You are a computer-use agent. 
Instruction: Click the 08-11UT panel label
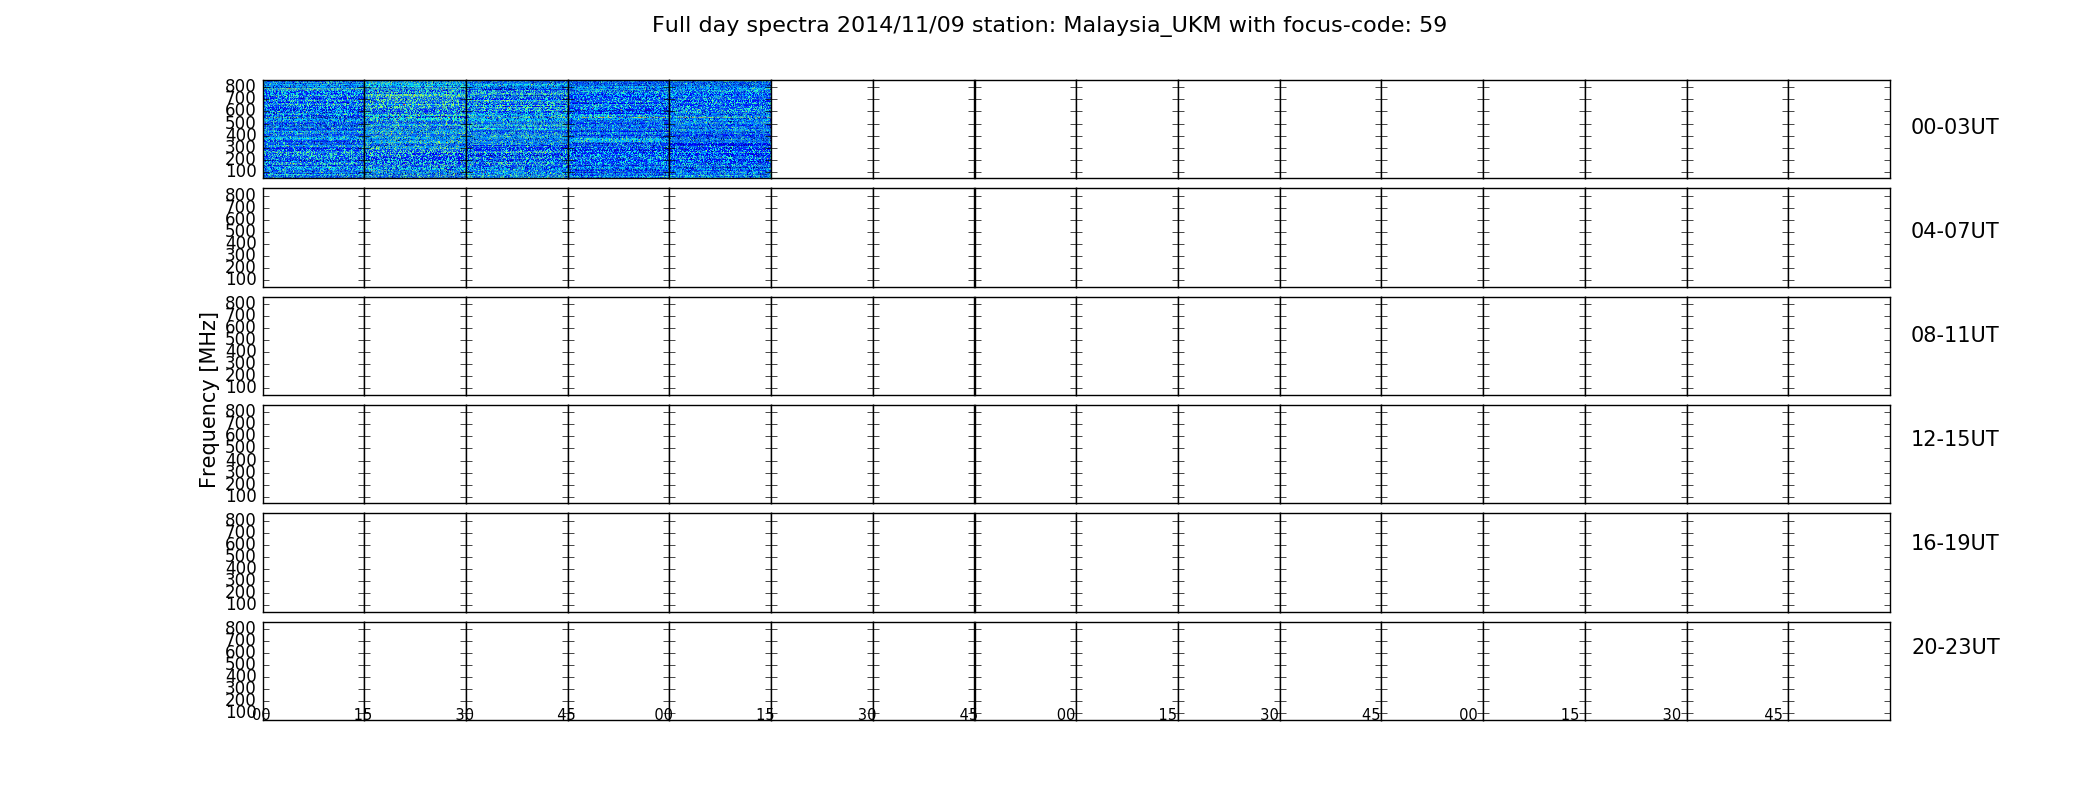[x=1954, y=335]
